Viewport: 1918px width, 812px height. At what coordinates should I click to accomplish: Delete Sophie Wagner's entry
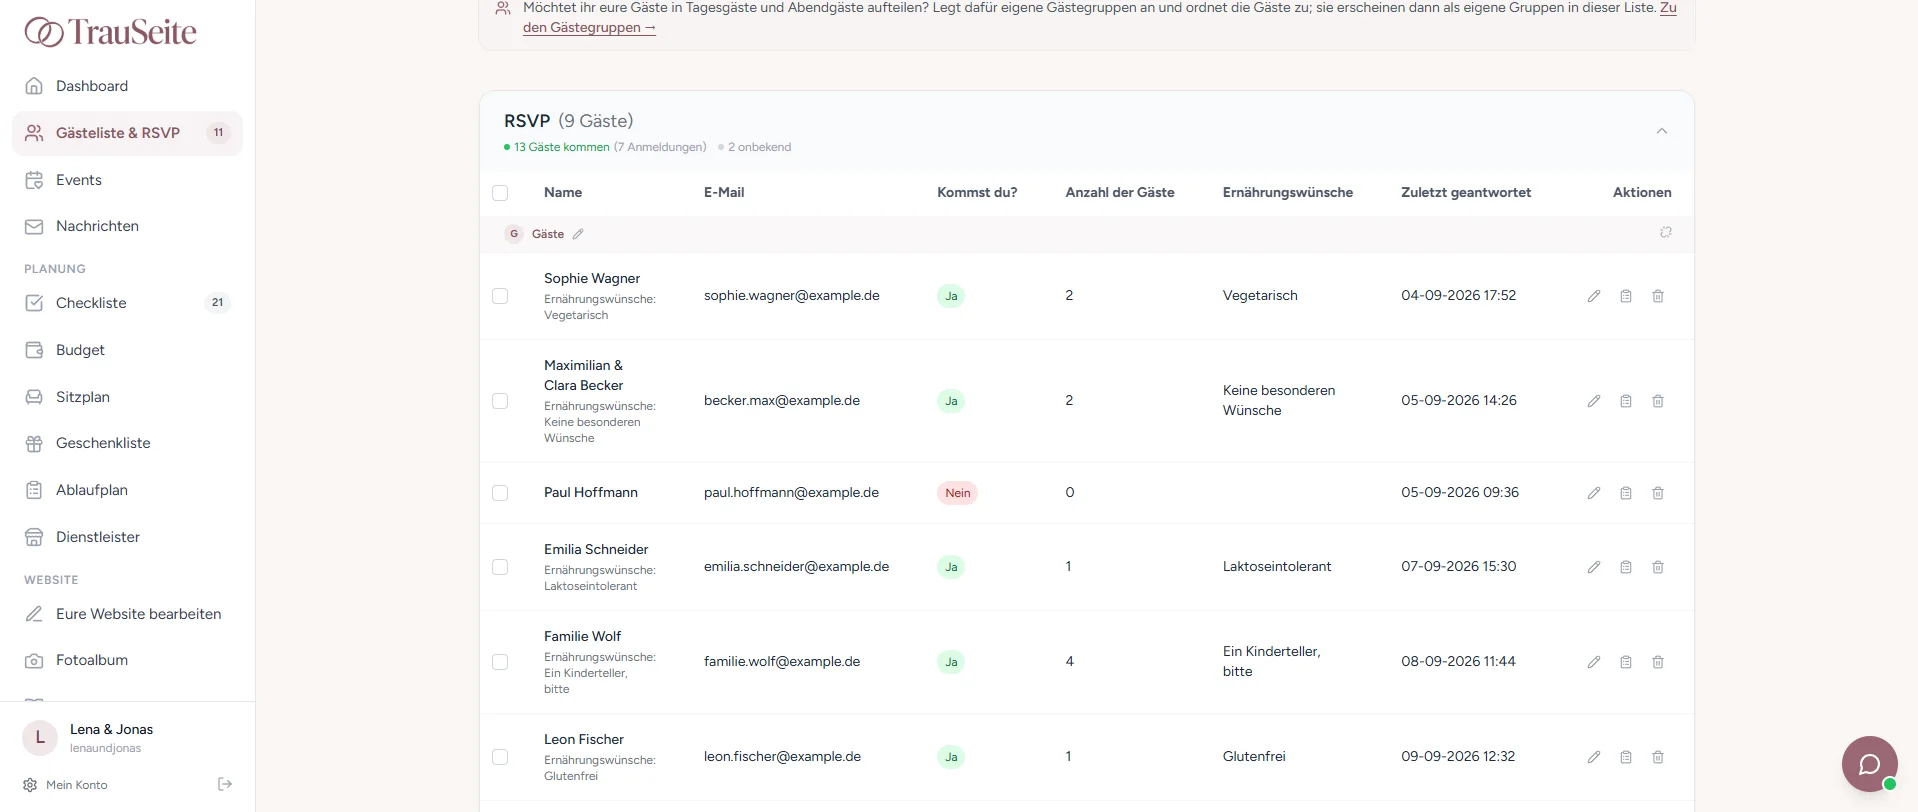1658,296
